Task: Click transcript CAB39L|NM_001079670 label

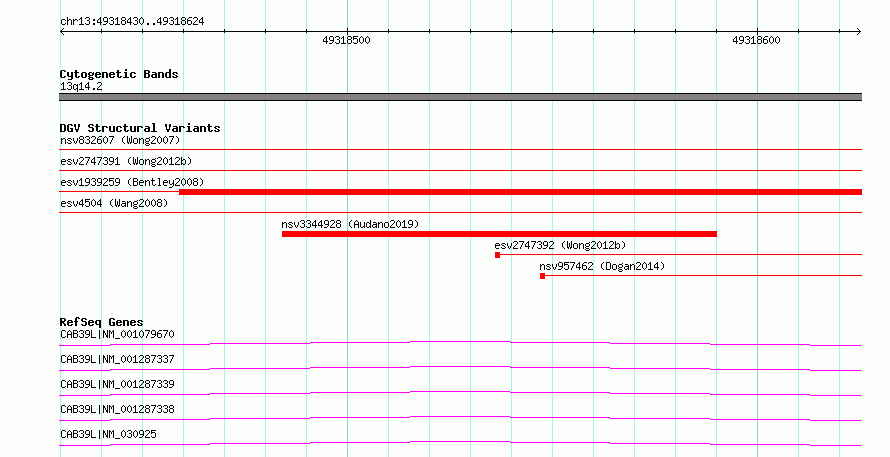Action: pyautogui.click(x=117, y=334)
